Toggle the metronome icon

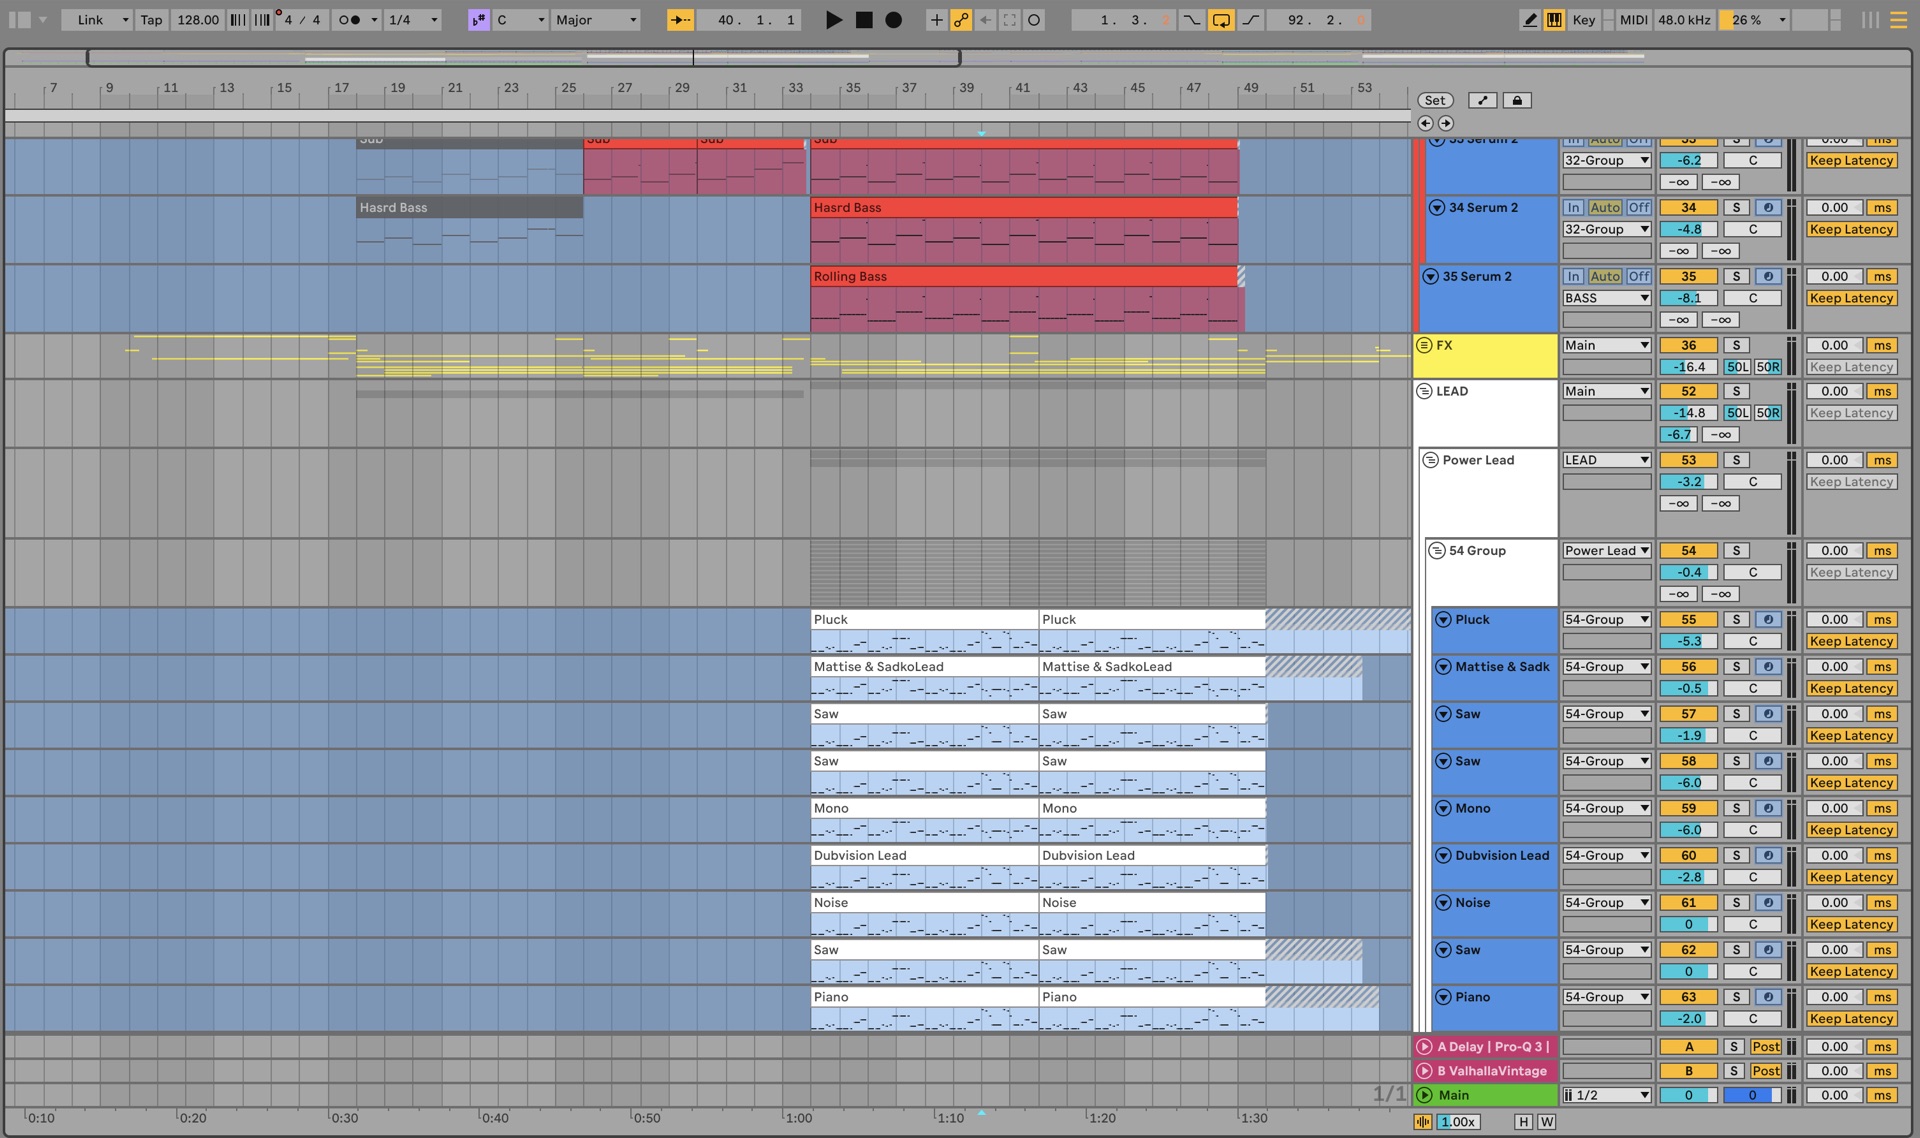point(349,20)
